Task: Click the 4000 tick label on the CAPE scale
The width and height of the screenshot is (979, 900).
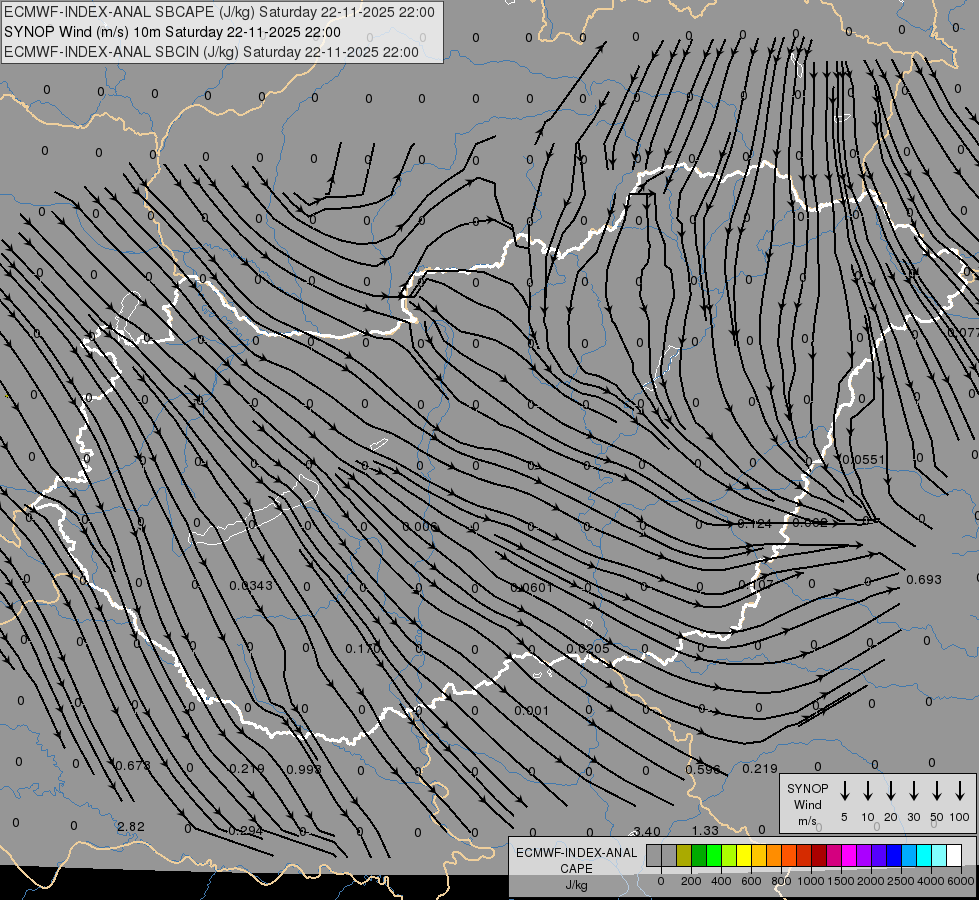Action: 930,881
